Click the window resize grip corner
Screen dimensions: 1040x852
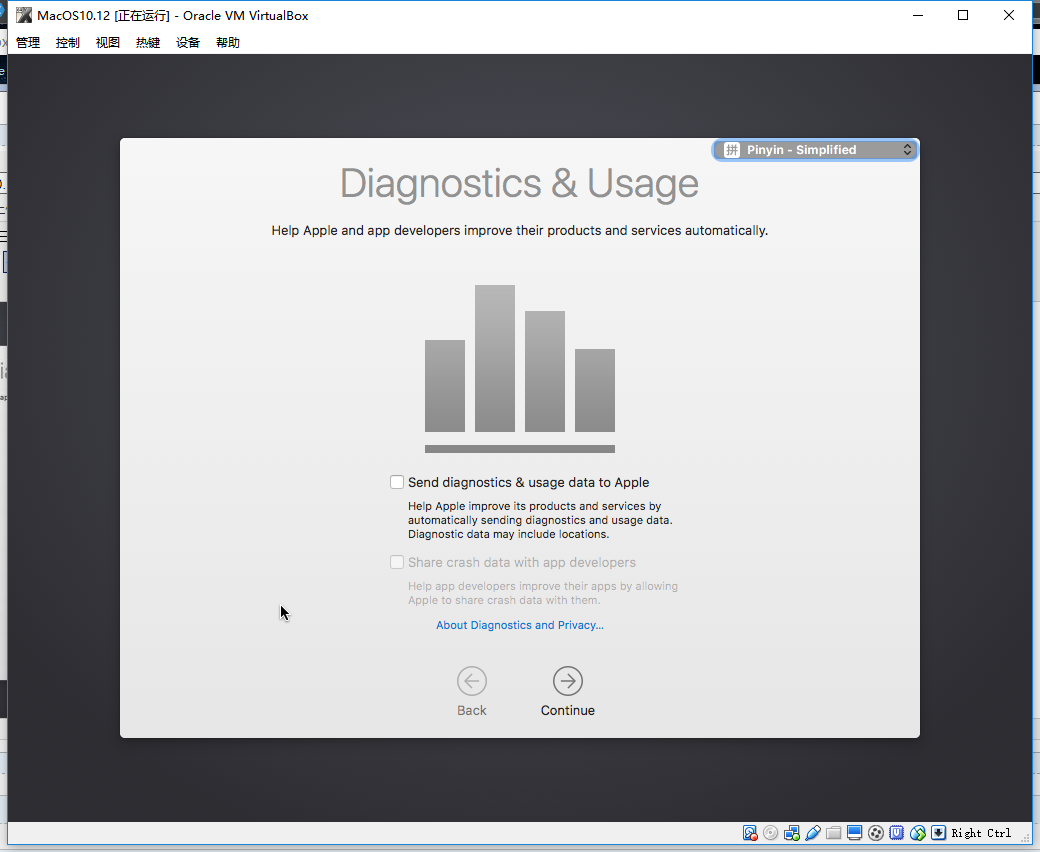tap(1025, 838)
